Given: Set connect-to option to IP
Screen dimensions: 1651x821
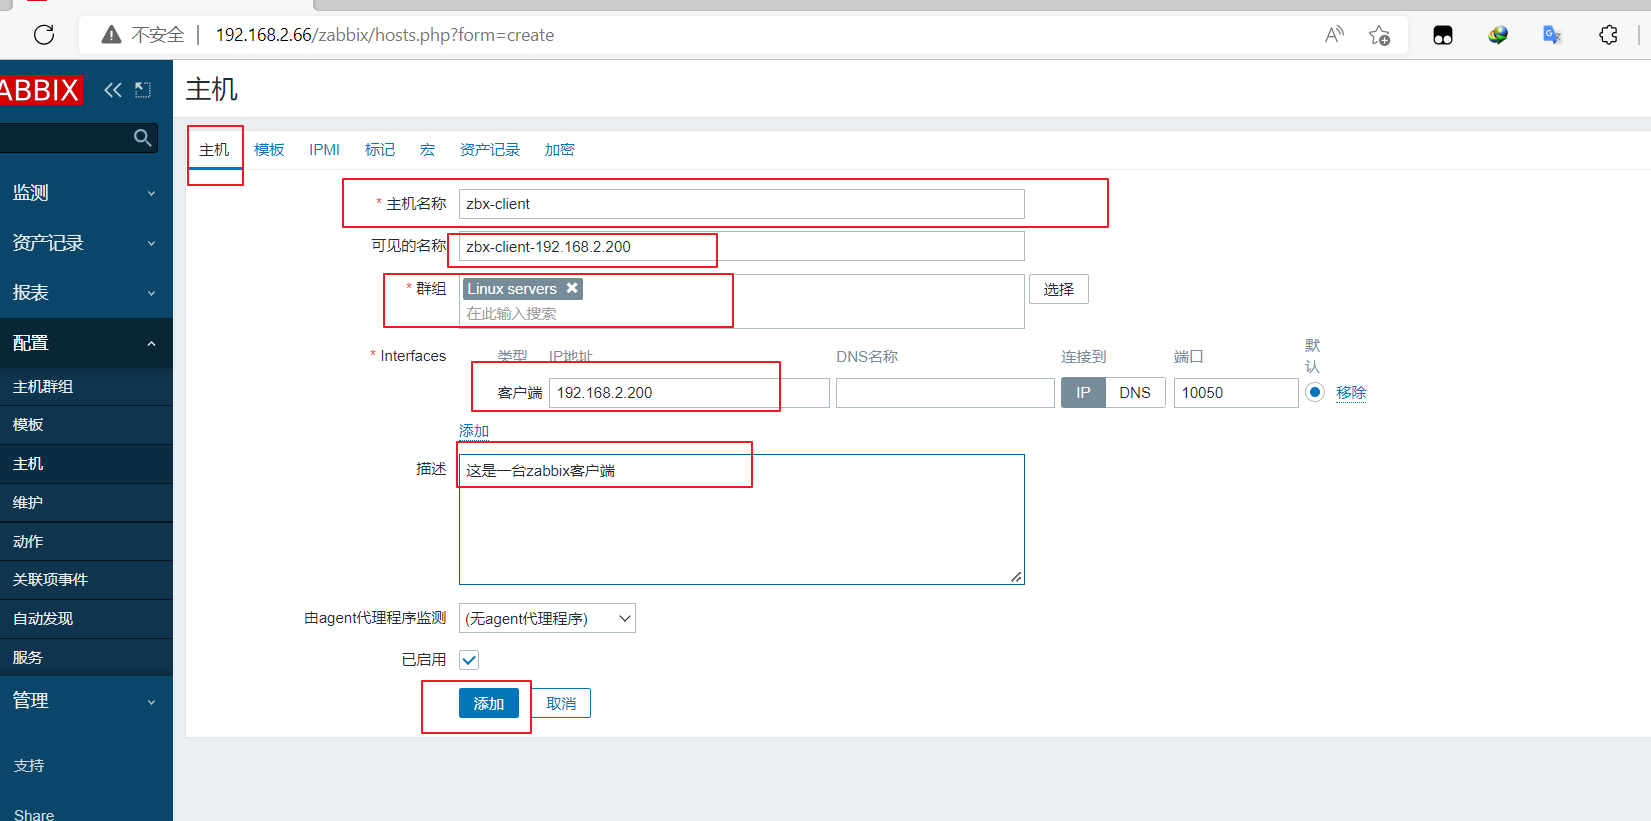Looking at the screenshot, I should pyautogui.click(x=1083, y=393).
